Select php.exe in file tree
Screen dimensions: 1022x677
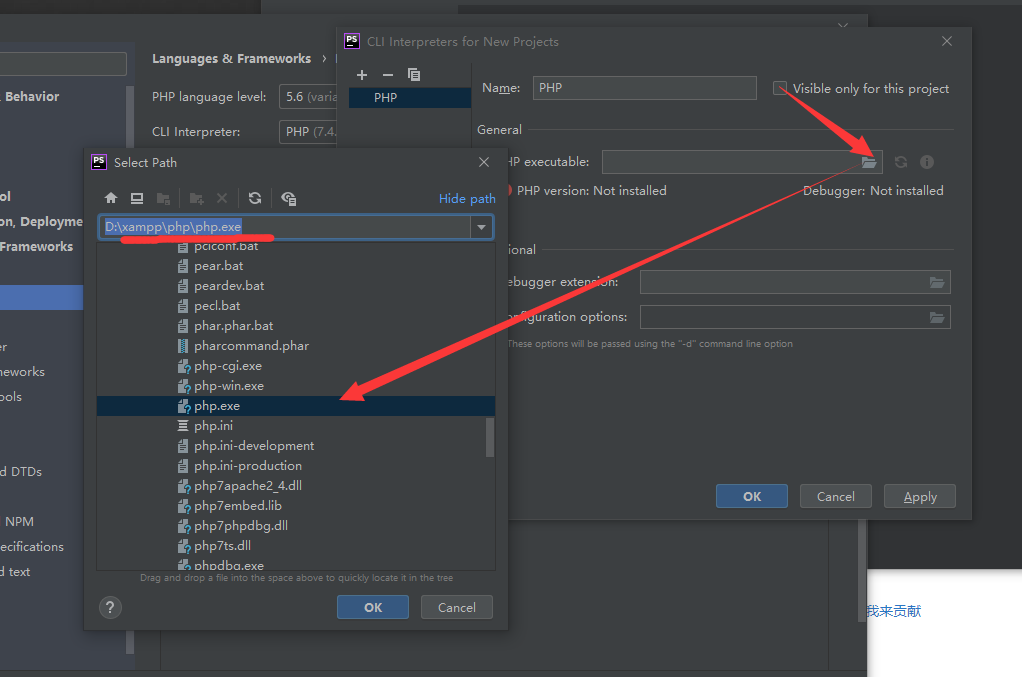point(296,406)
